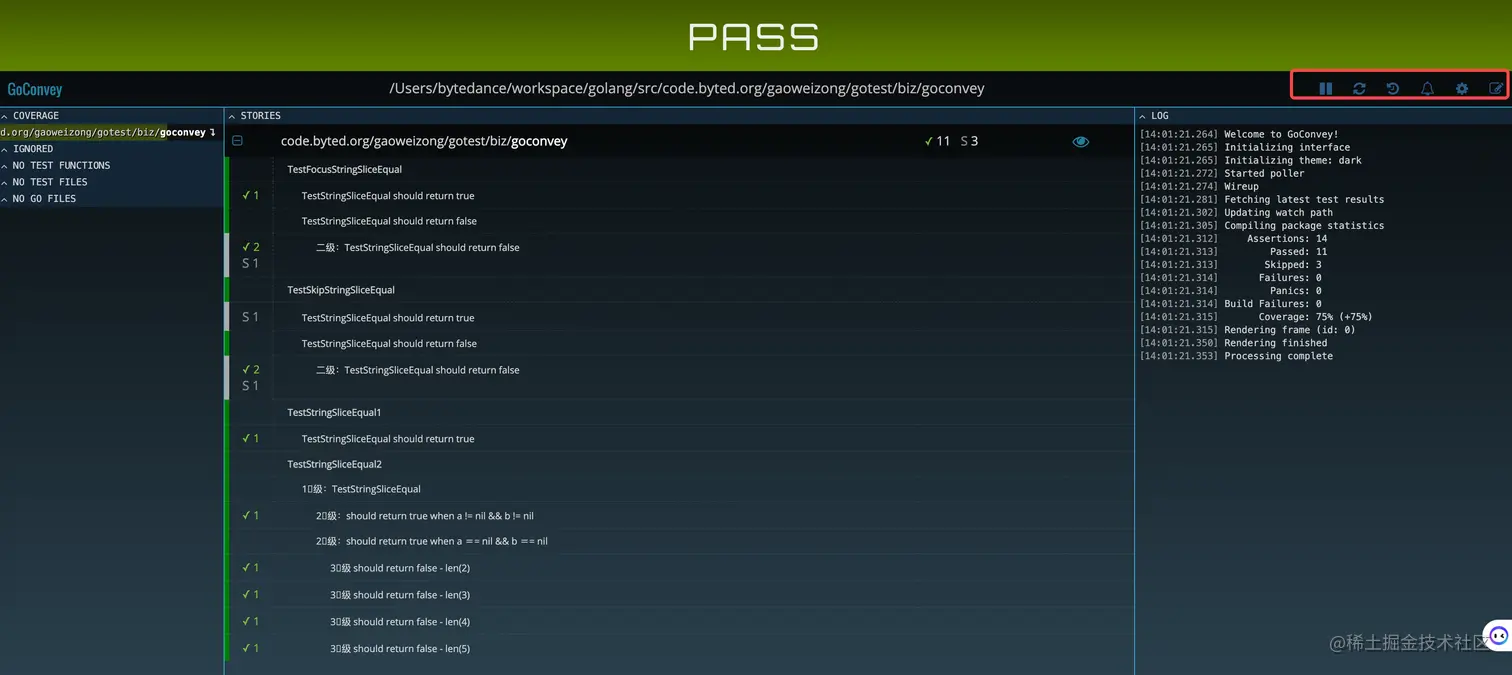1512x675 pixels.
Task: Pause the GoConvey auto-test watcher
Action: (1325, 88)
